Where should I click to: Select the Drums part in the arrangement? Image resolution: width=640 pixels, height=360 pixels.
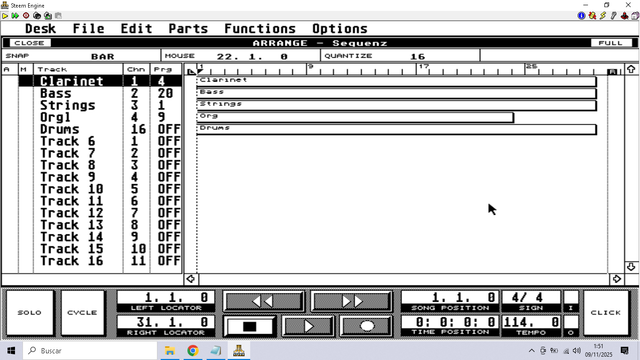pyautogui.click(x=396, y=129)
